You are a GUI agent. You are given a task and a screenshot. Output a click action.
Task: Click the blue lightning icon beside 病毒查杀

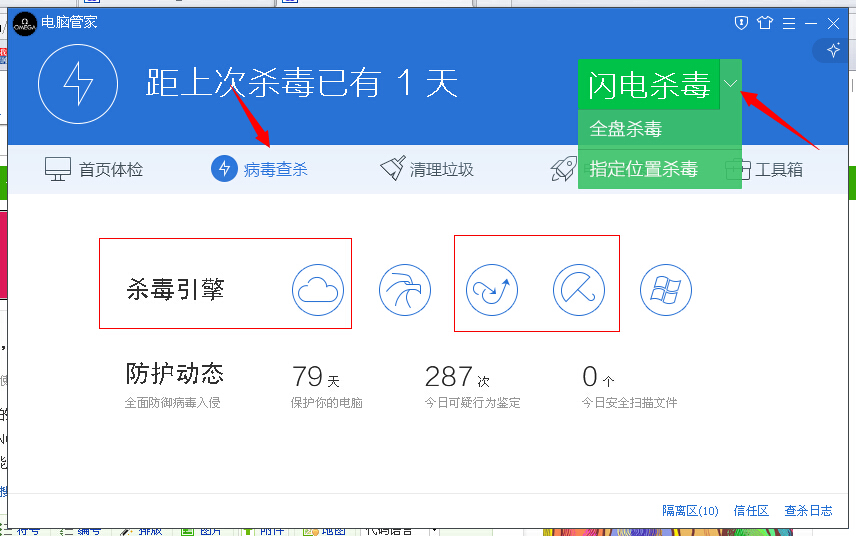pos(224,169)
